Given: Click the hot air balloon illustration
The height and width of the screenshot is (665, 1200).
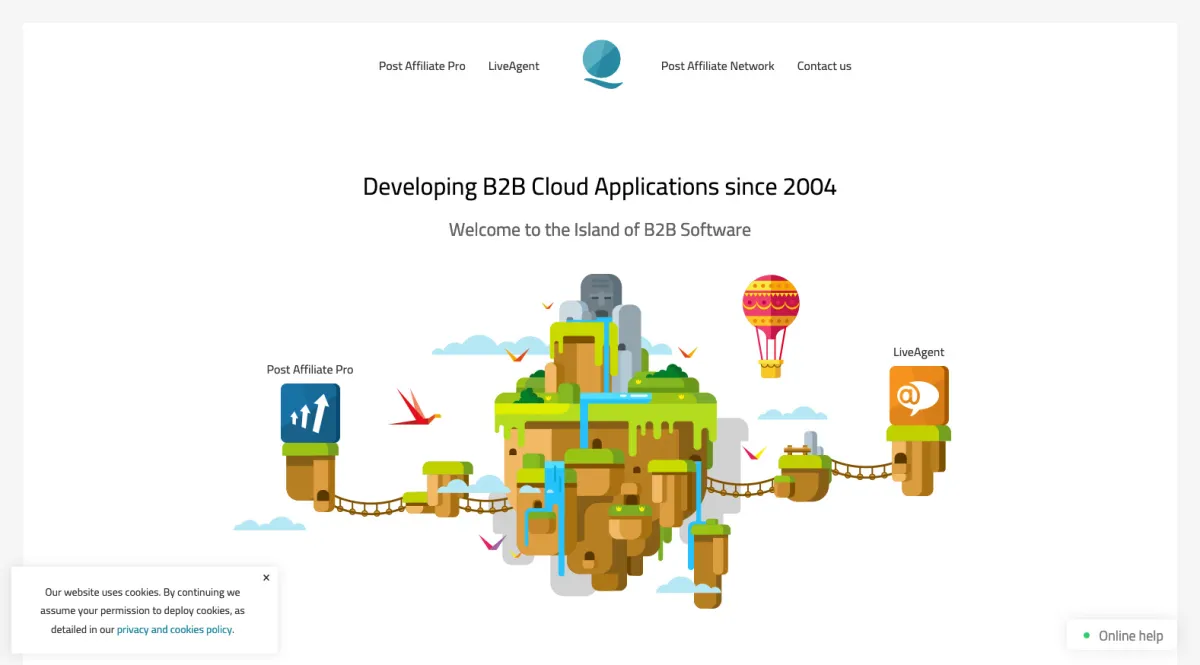Looking at the screenshot, I should [770, 326].
